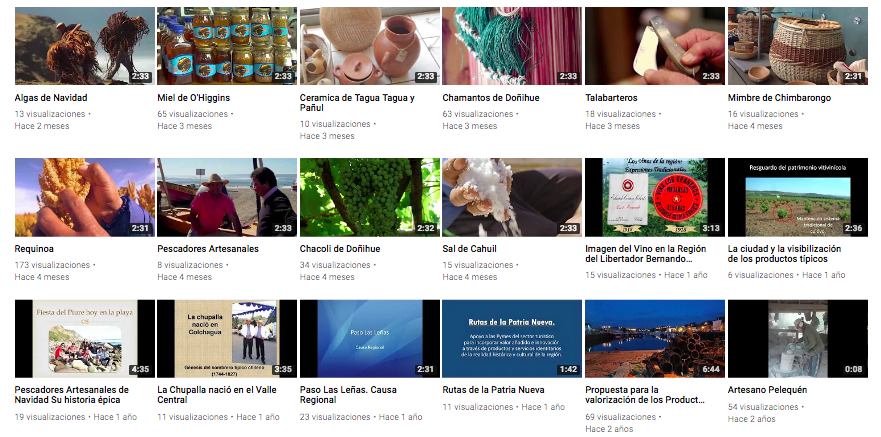Click the Talabarteros video title text
881x437 pixels.
(x=611, y=98)
